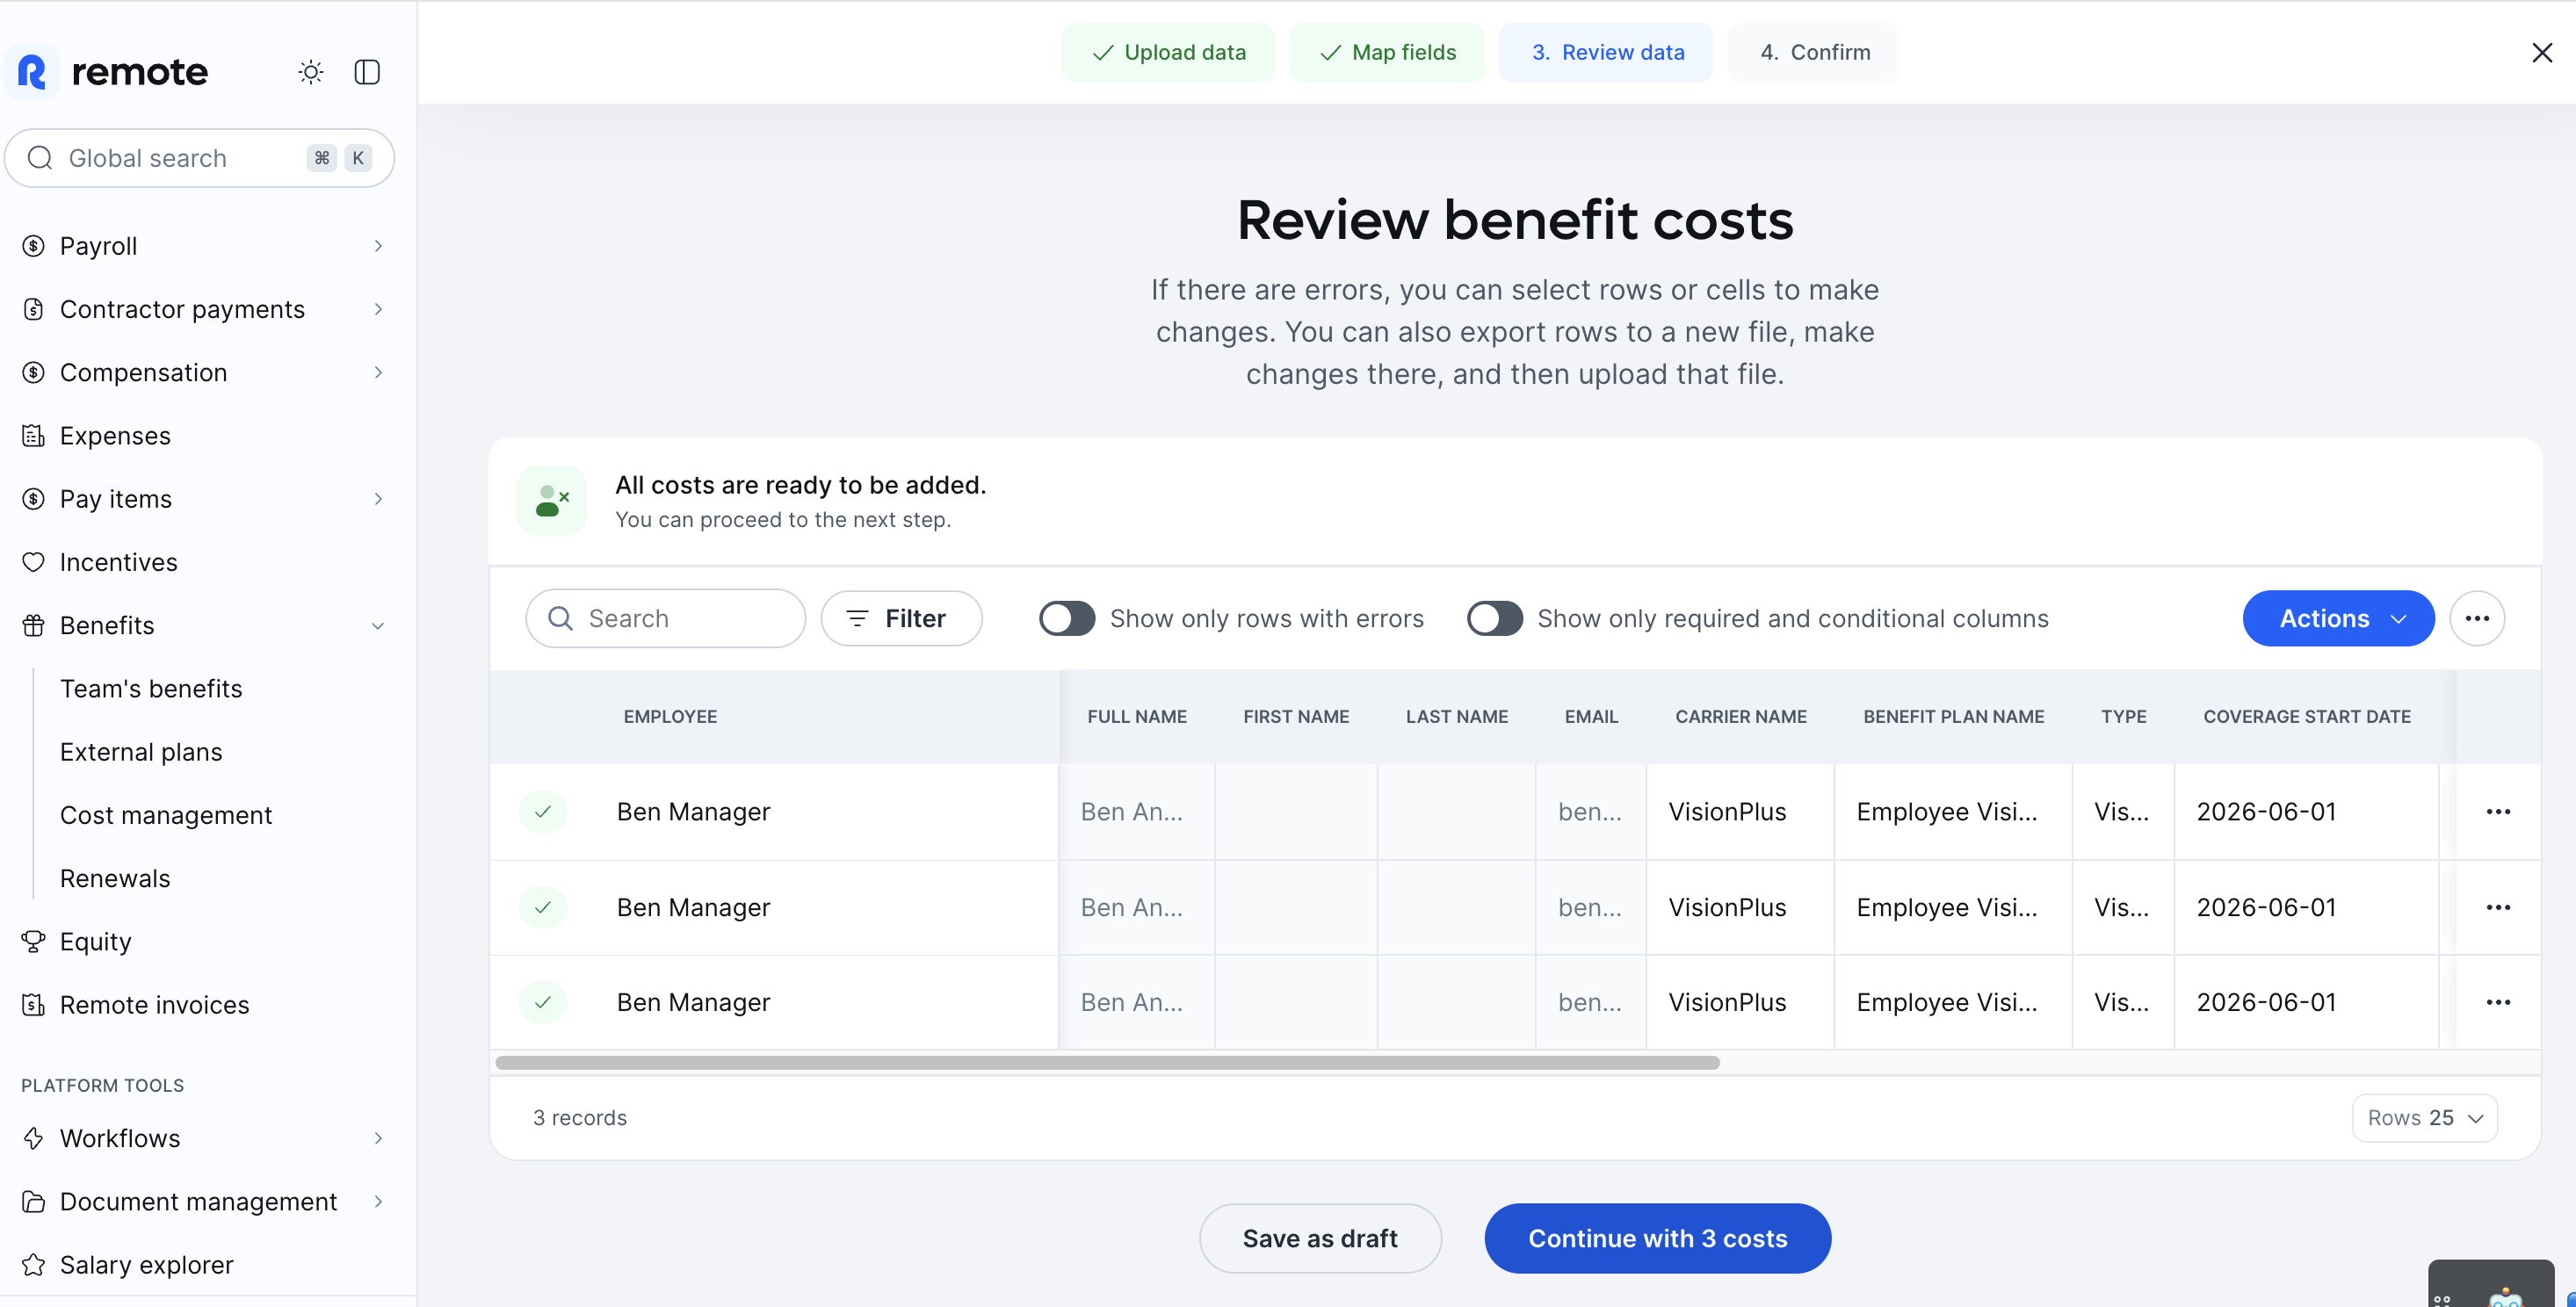Click the Incentives heart icon
Screen dimensions: 2576x1307
coord(34,562)
